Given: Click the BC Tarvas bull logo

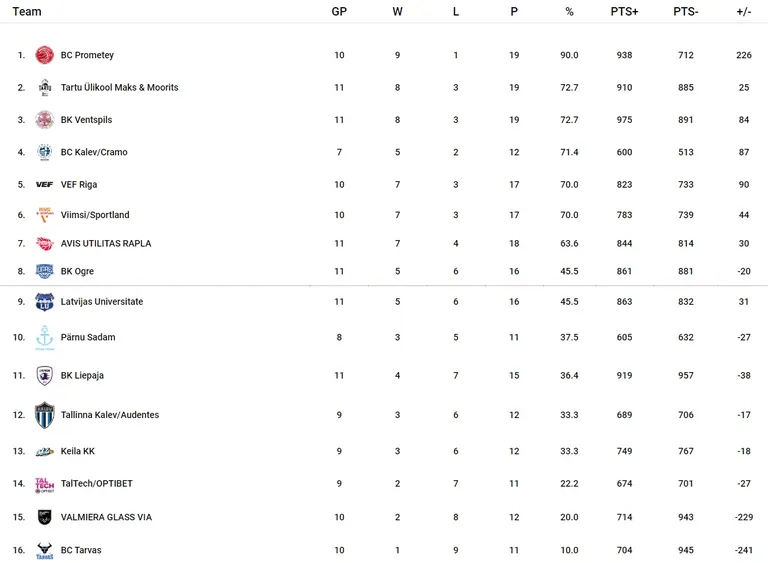Looking at the screenshot, I should pyautogui.click(x=45, y=551).
